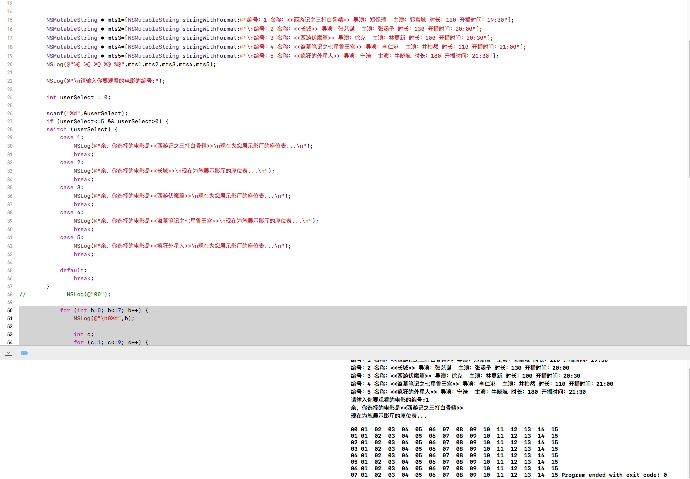Screen dimensions: 690x479
Task: Click the mts1 NSMutableString declaration line
Action: click(280, 20)
